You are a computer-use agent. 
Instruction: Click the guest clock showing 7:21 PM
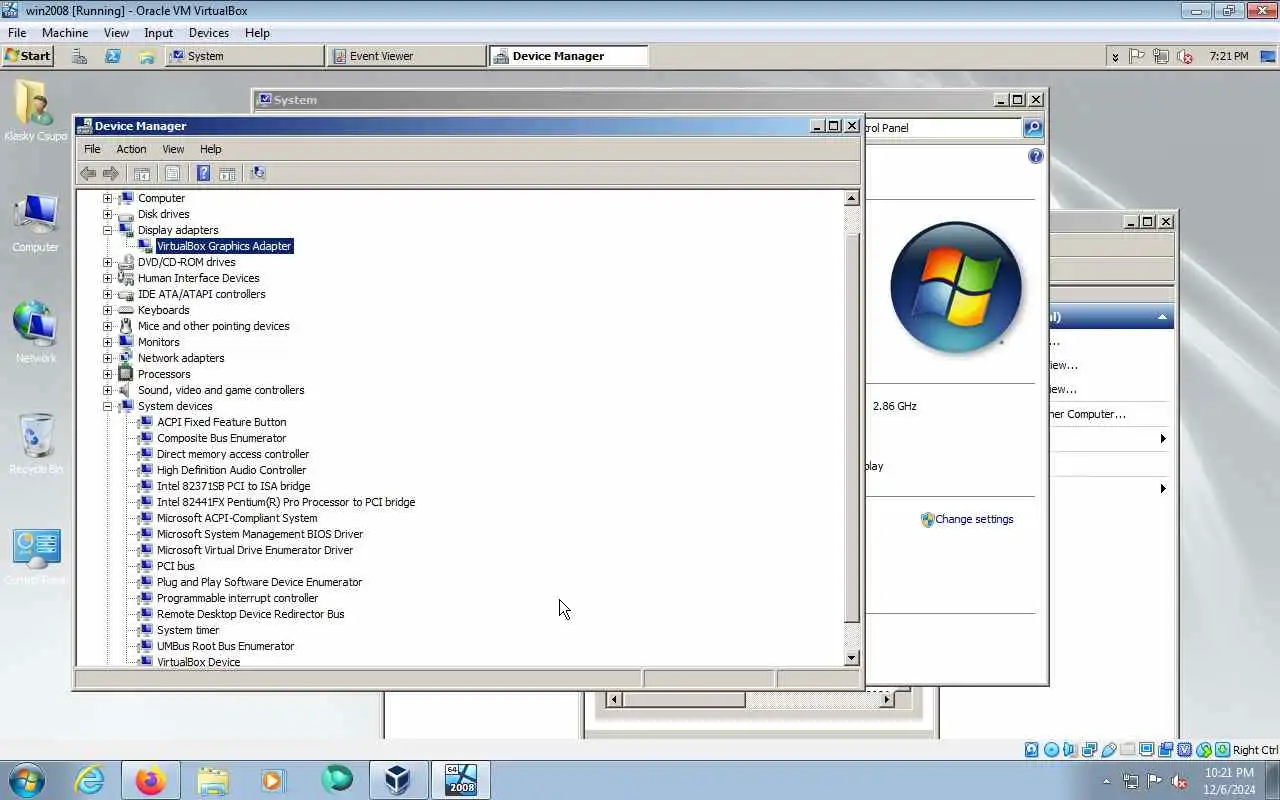tap(1228, 56)
